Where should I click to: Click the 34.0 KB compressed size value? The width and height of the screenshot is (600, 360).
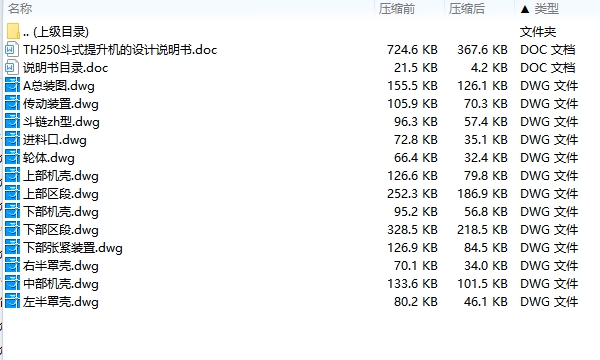point(486,266)
